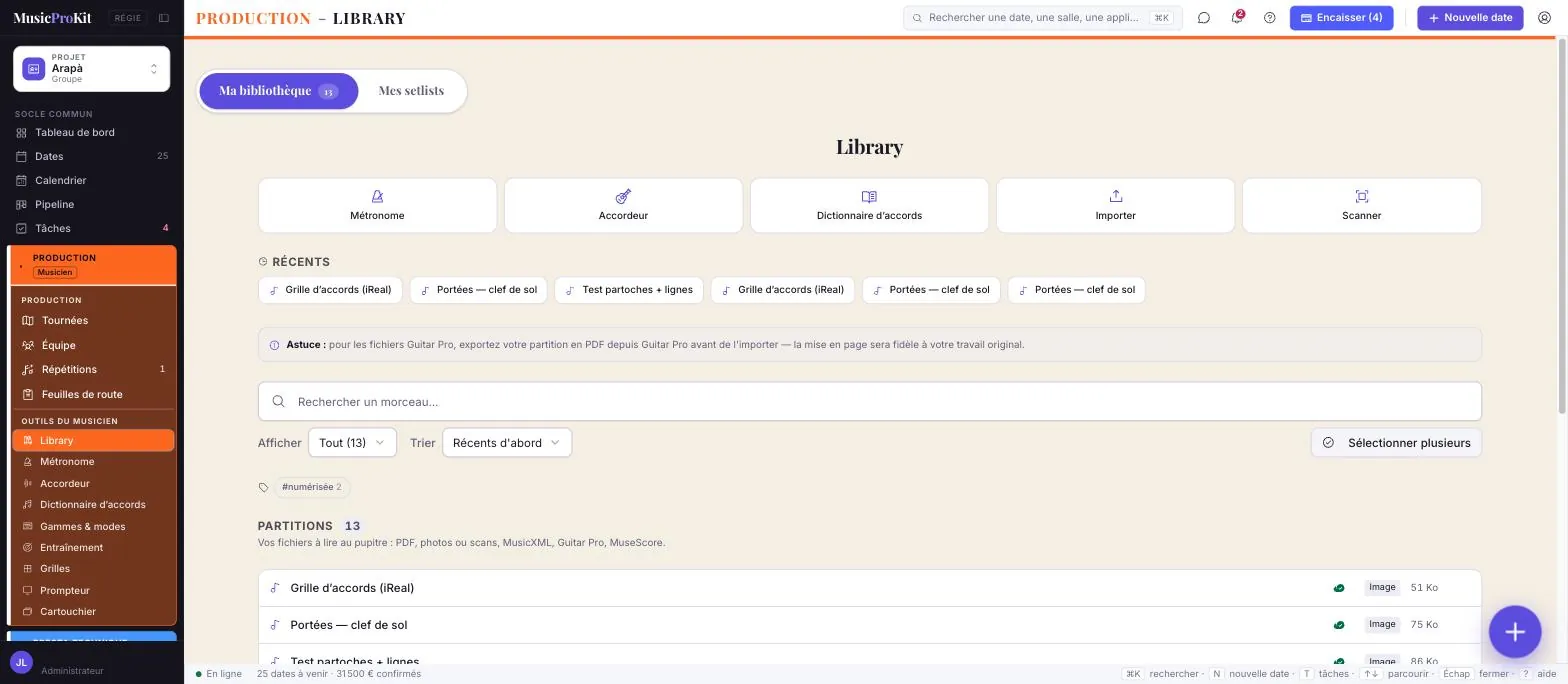Open Accordeur in sidebar tools
Screen dimensions: 1568x684
(93, 483)
